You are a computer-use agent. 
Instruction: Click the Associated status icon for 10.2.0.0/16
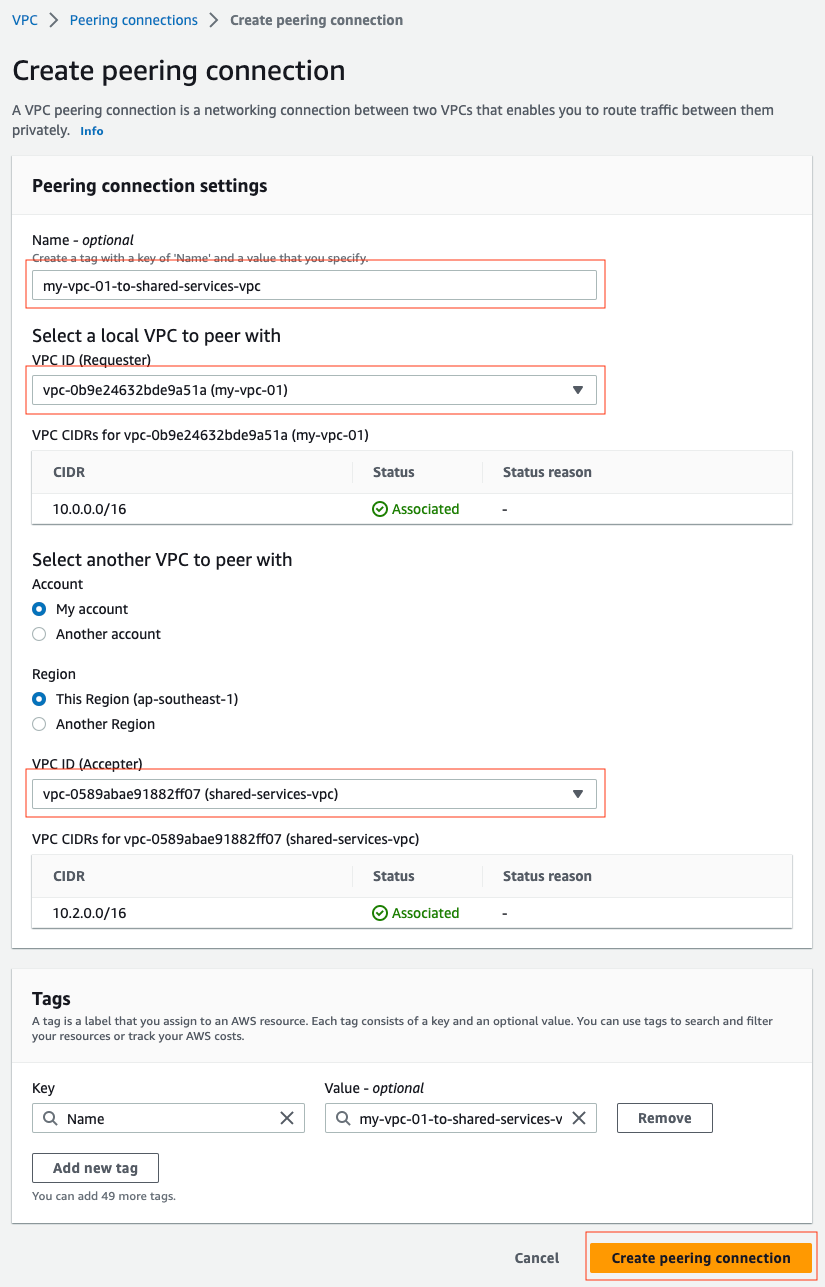pos(380,912)
